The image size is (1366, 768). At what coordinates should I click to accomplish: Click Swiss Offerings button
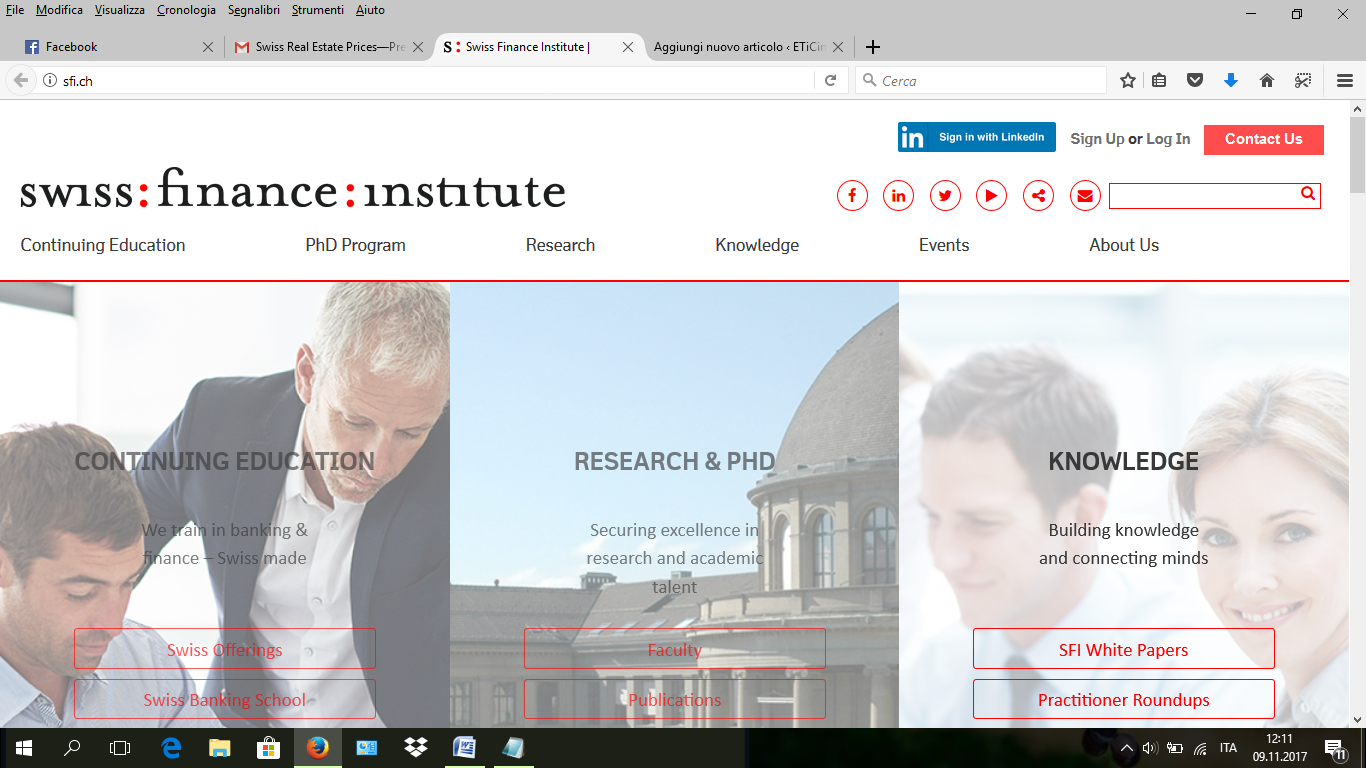coord(225,649)
